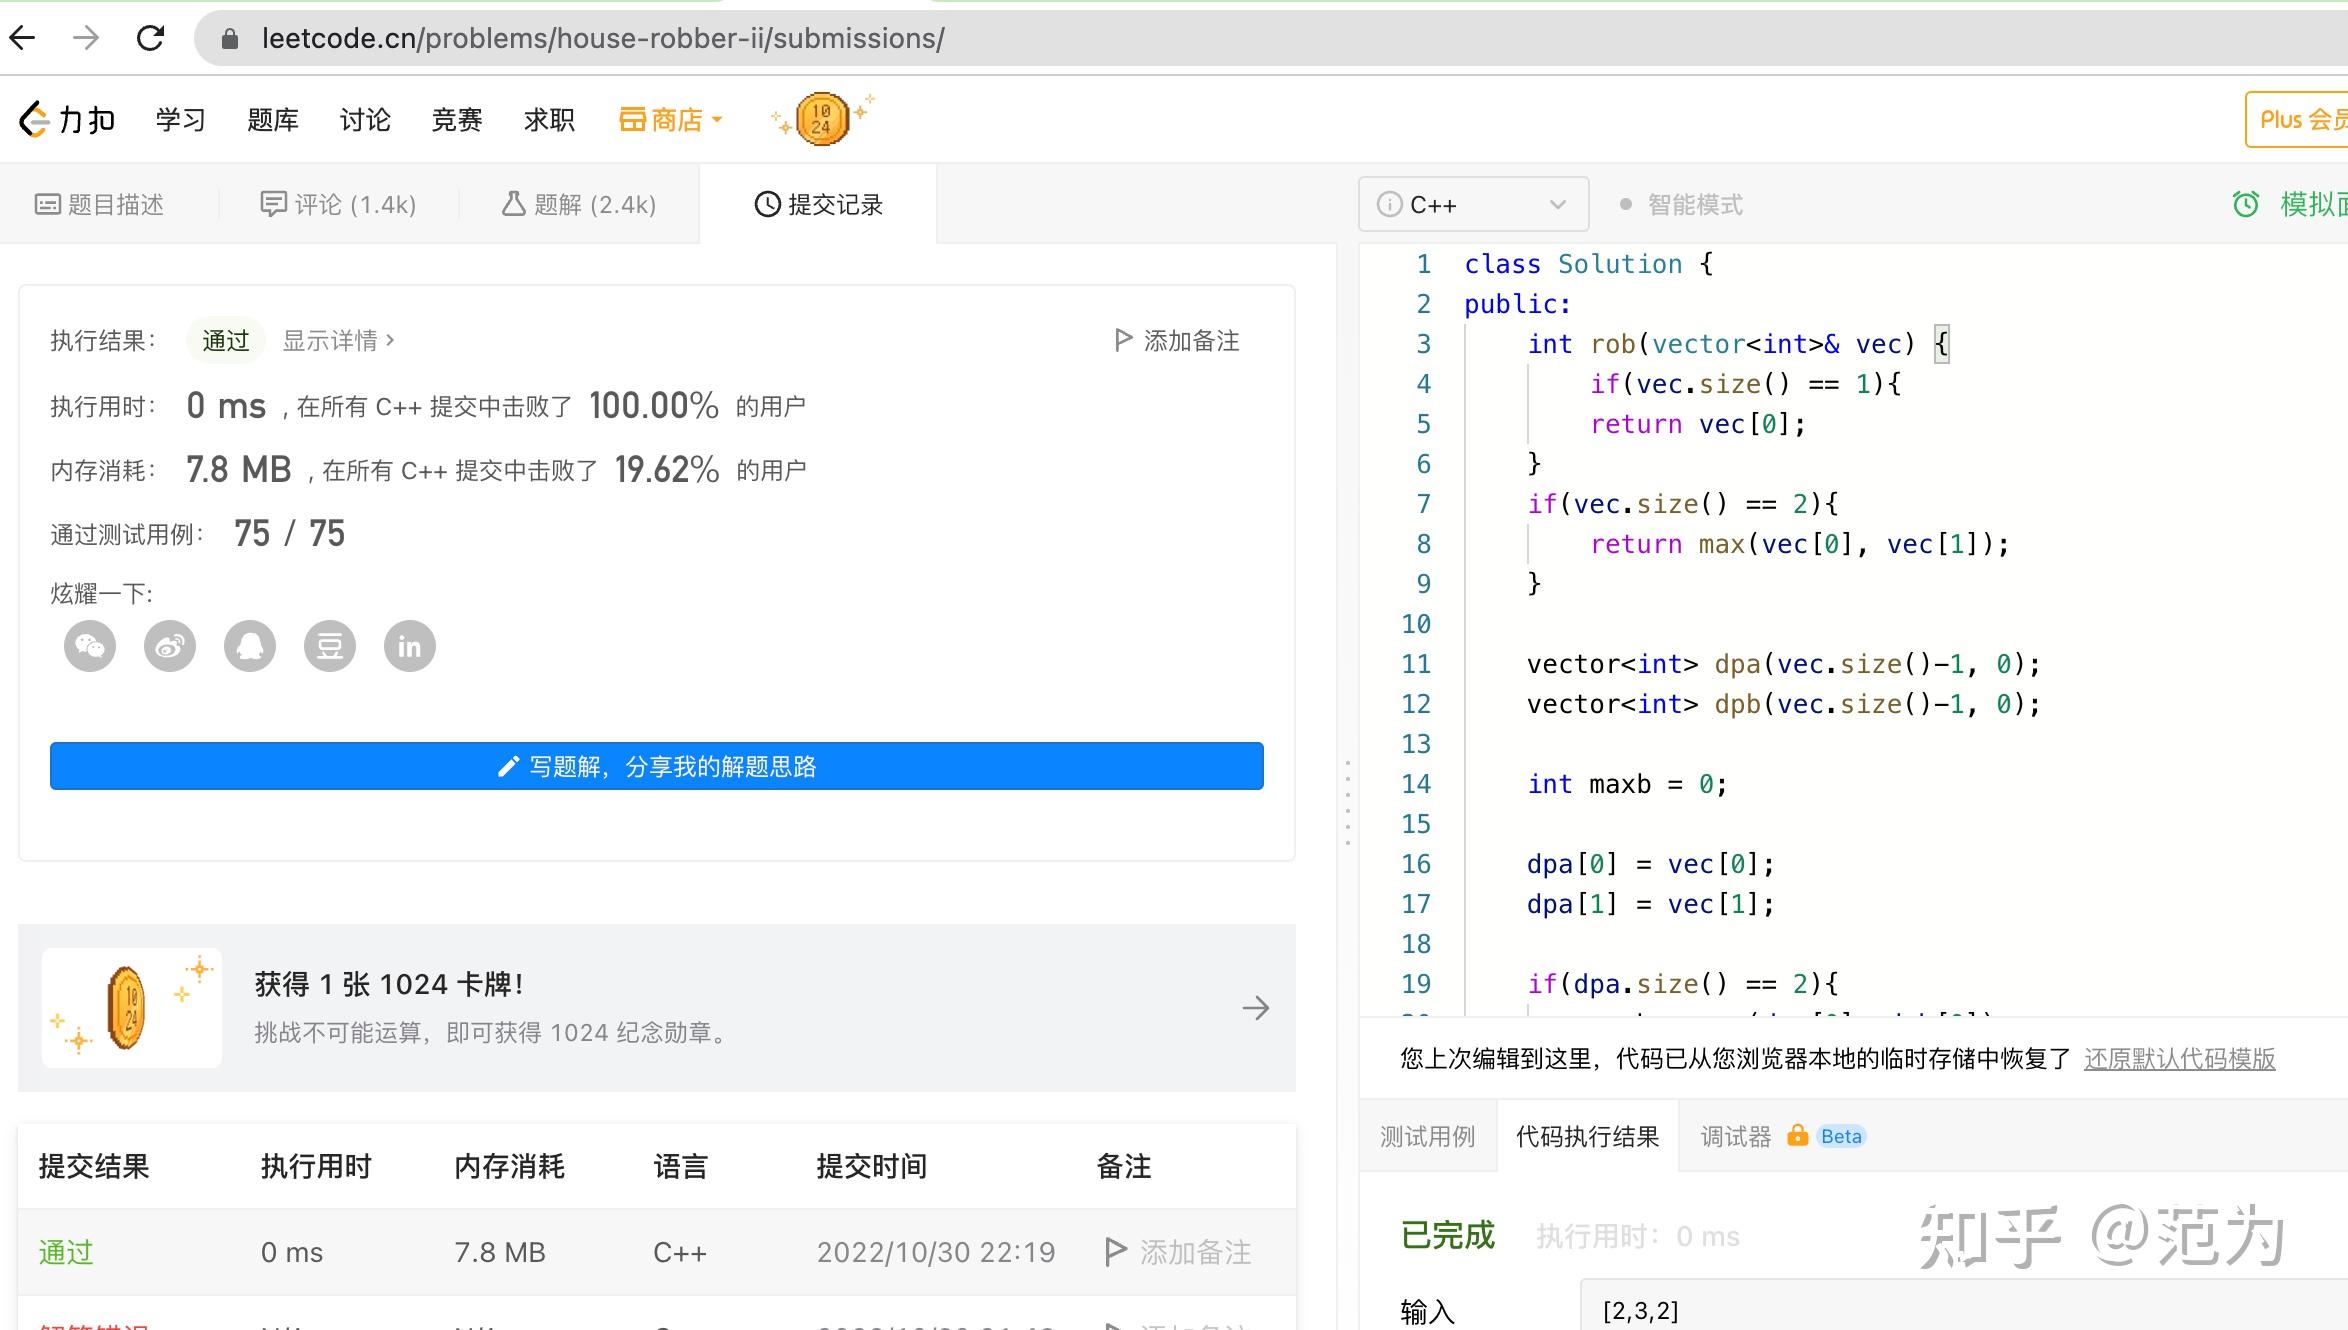Open the 题库 menu item
Viewport: 2348px width, 1330px height.
point(273,120)
